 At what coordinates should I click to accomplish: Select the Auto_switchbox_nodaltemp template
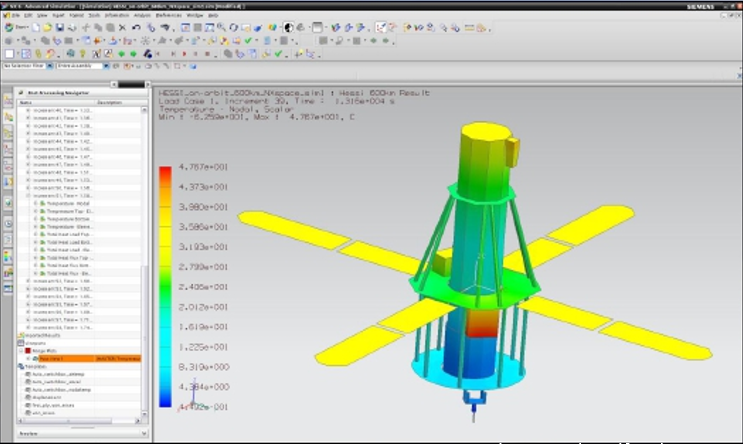(61, 390)
